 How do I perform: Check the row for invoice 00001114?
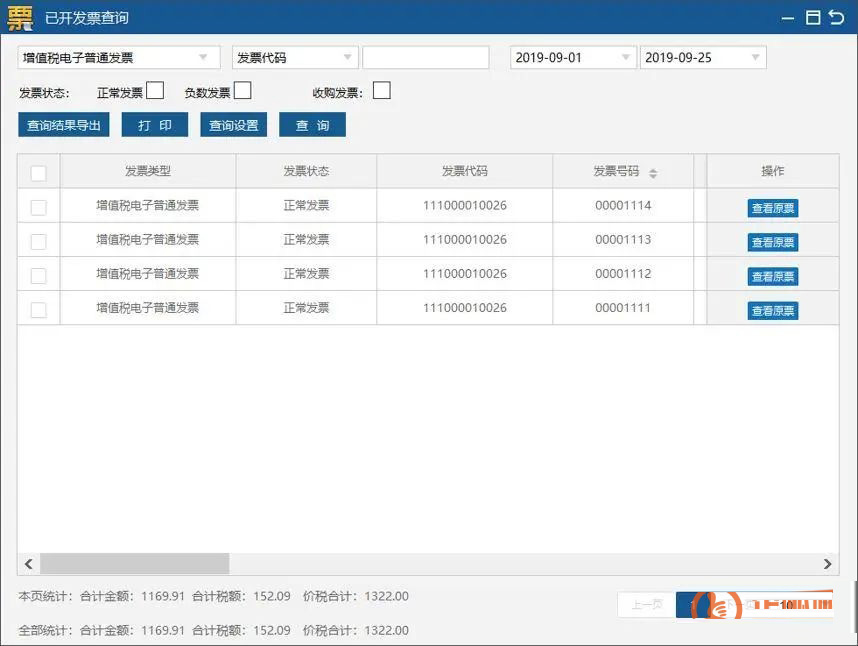pyautogui.click(x=38, y=207)
